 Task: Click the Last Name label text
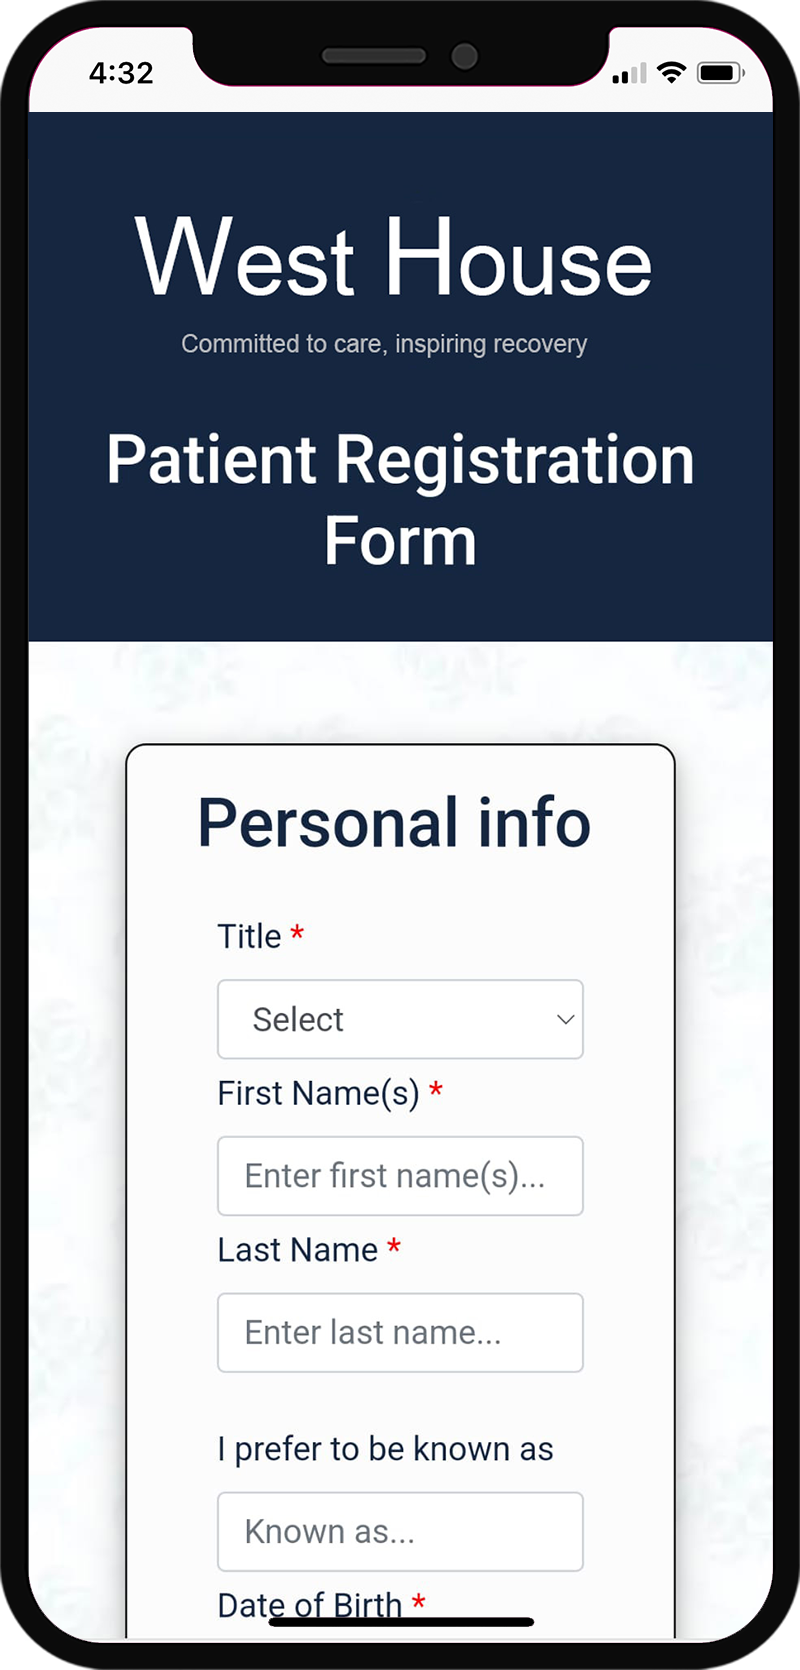click(297, 1250)
